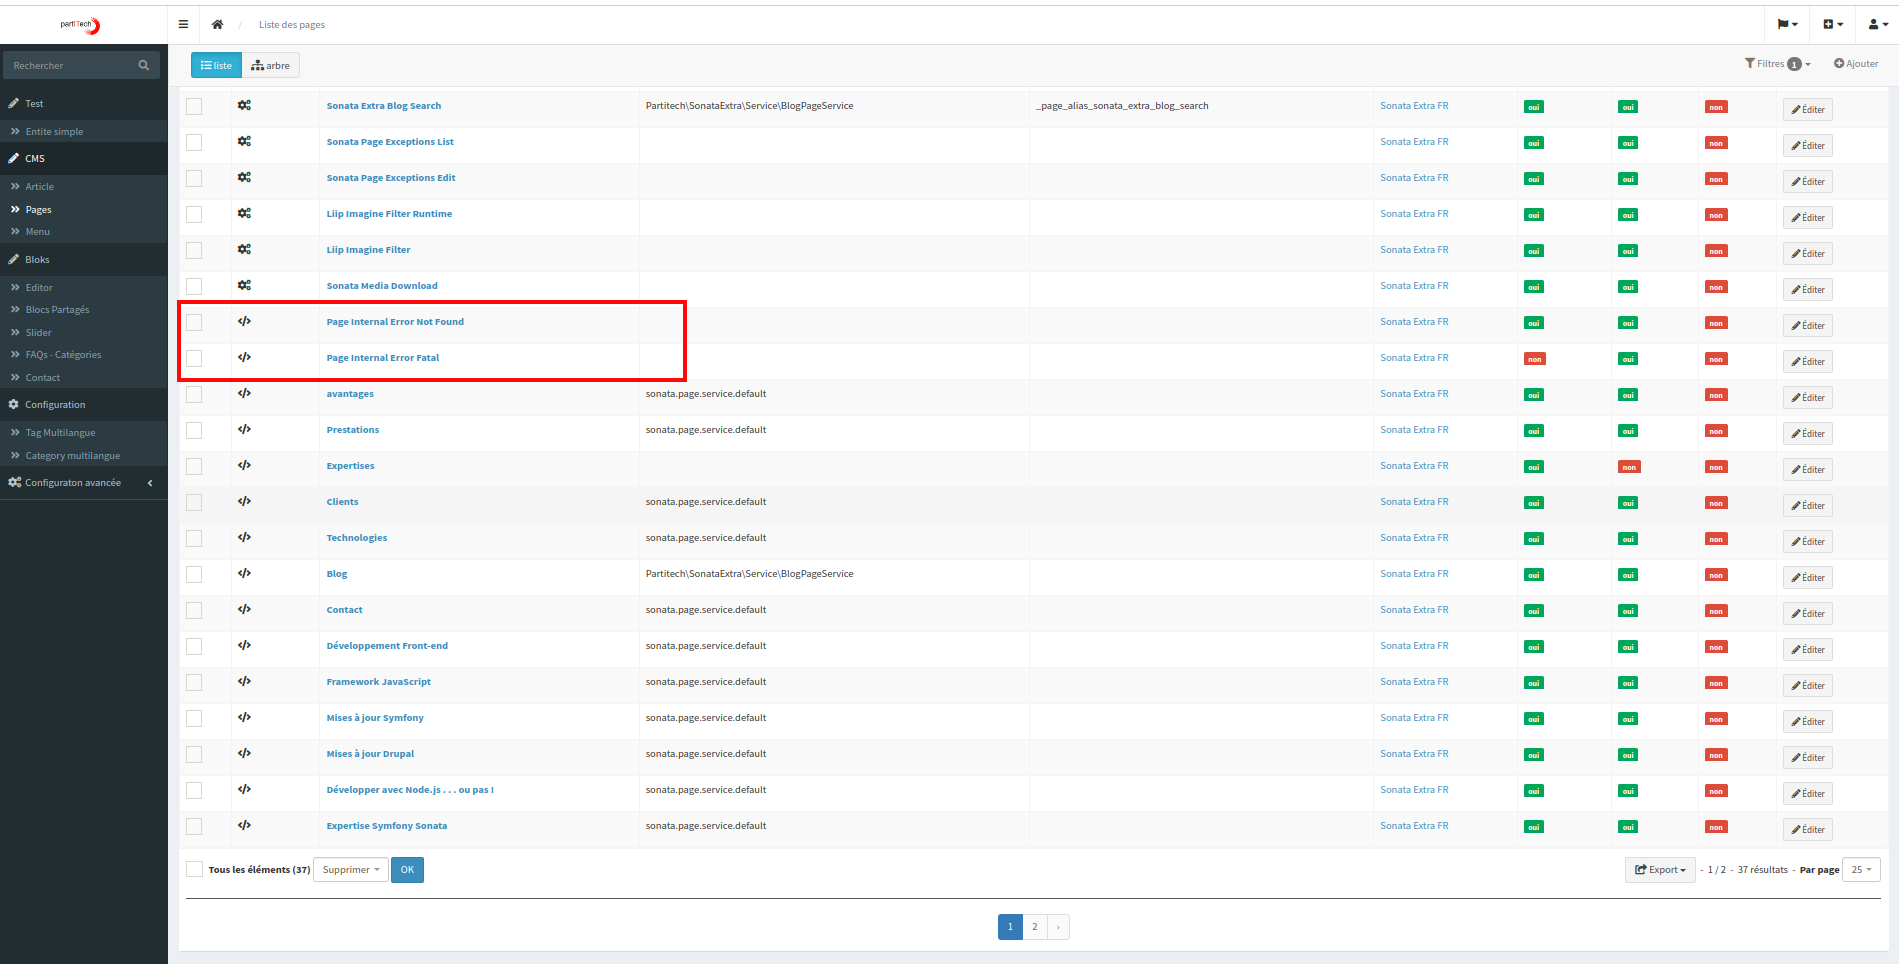
Task: Open the Export dropdown
Action: pos(1659,869)
